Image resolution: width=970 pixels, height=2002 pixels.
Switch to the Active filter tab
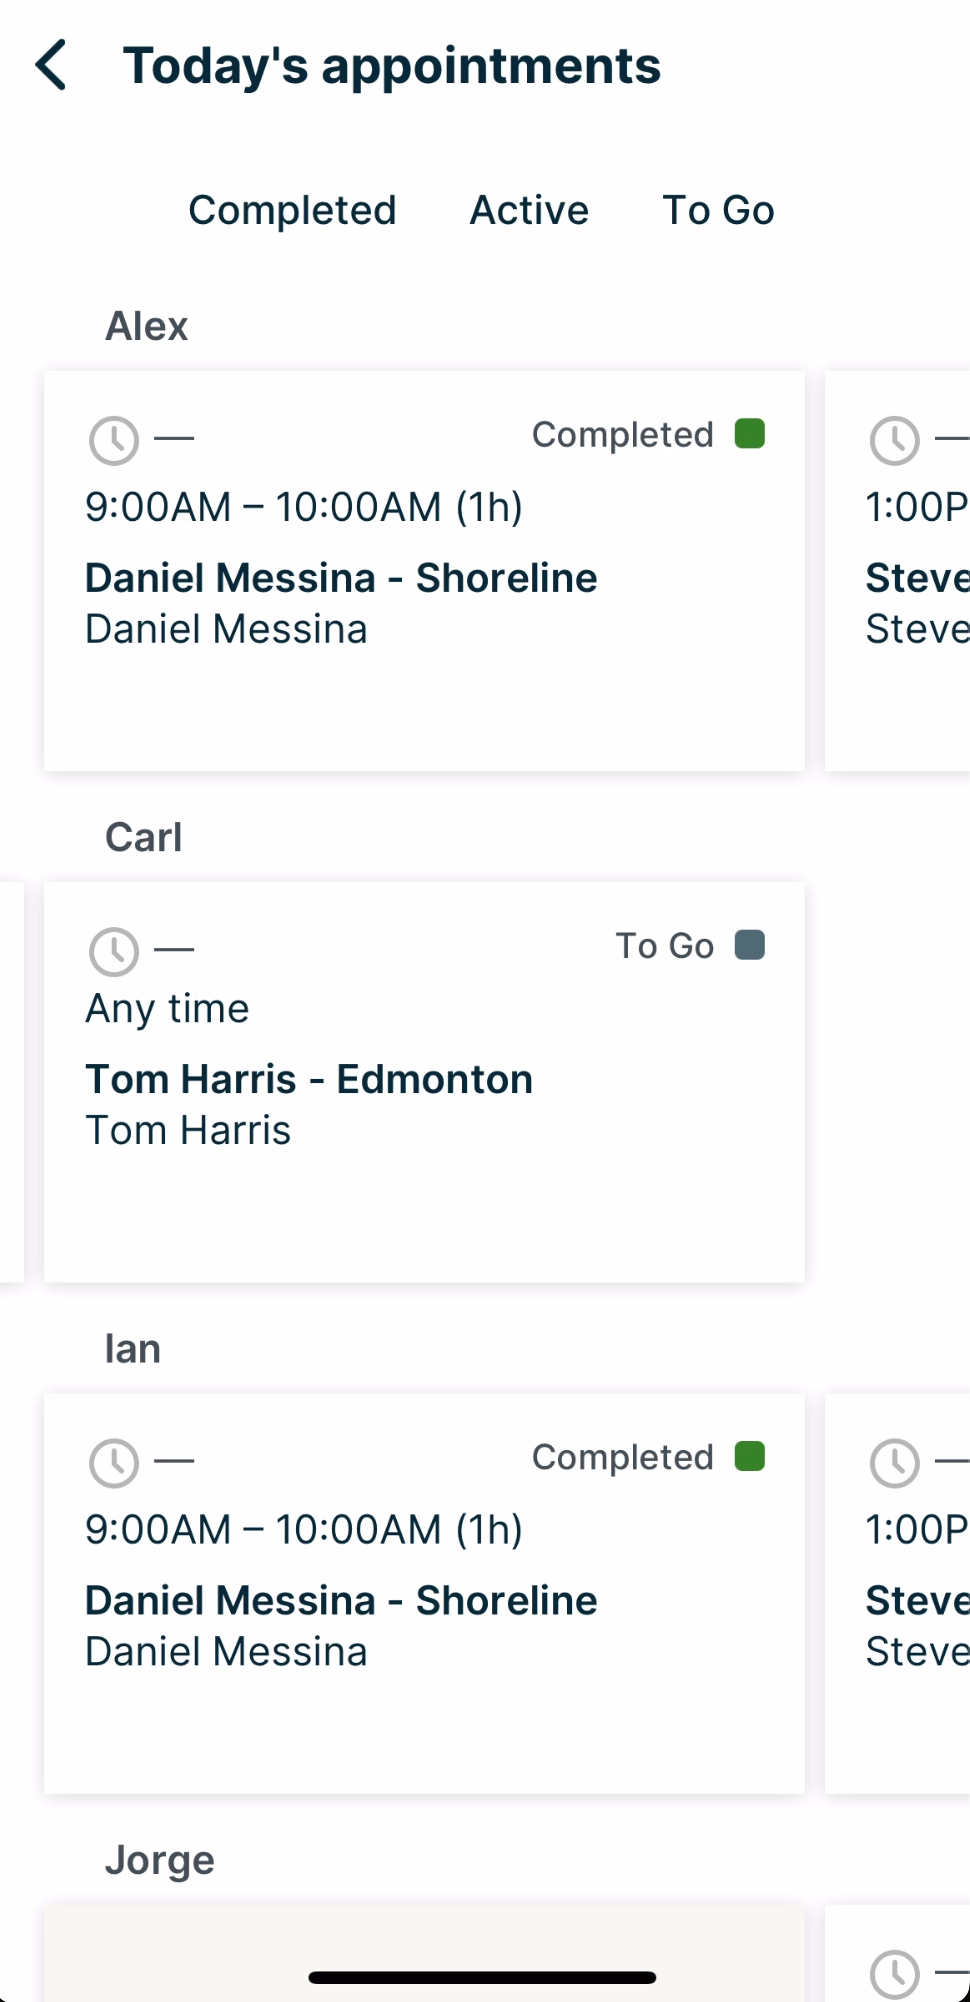(529, 211)
